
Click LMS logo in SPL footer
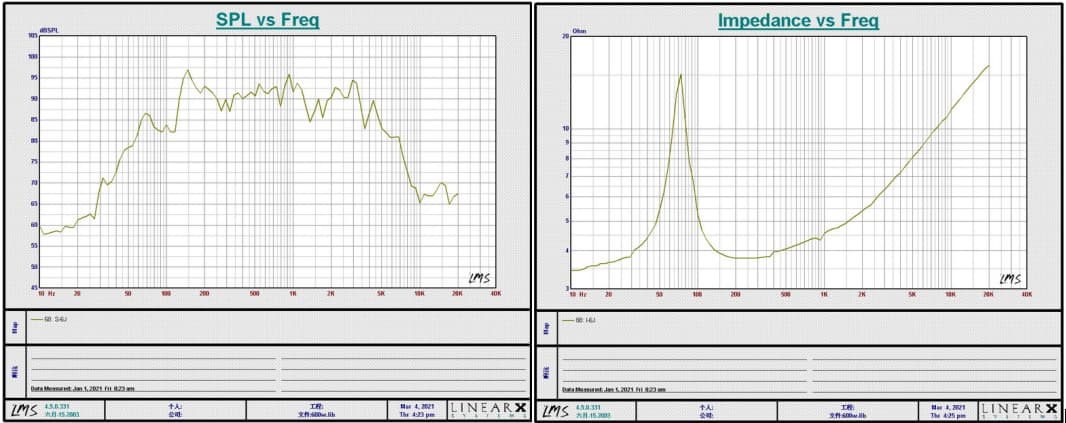[22, 410]
